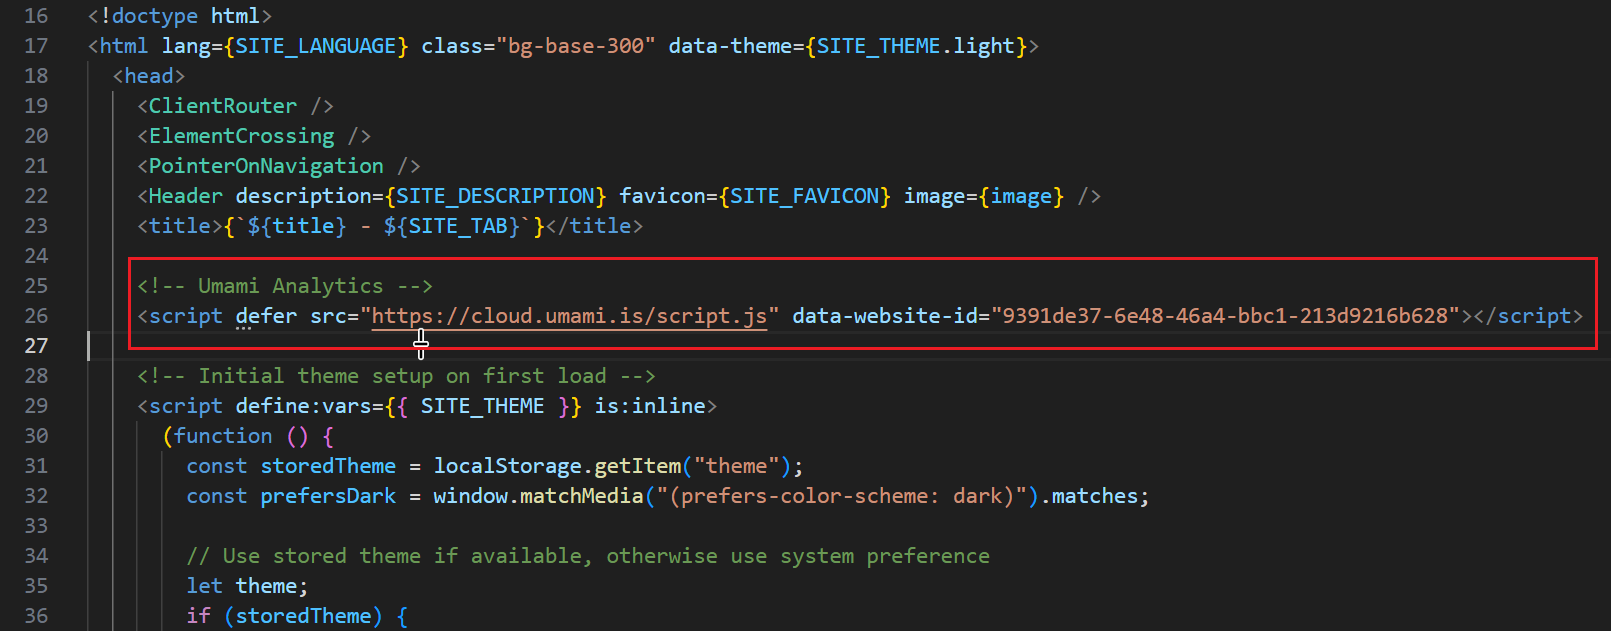Viewport: 1611px width, 631px height.
Task: Click SITE_LANGUAGE in the html tag
Action: coord(315,46)
